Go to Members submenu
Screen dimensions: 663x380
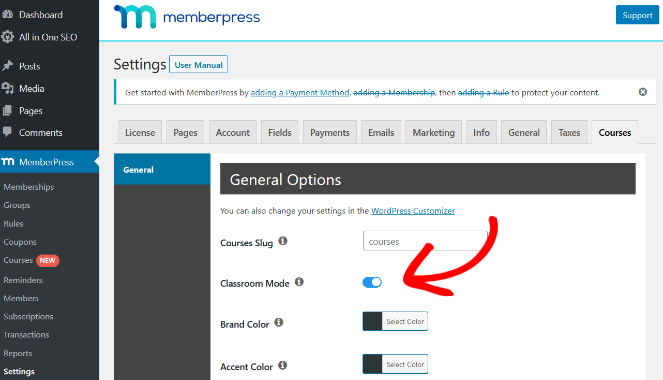tap(21, 298)
